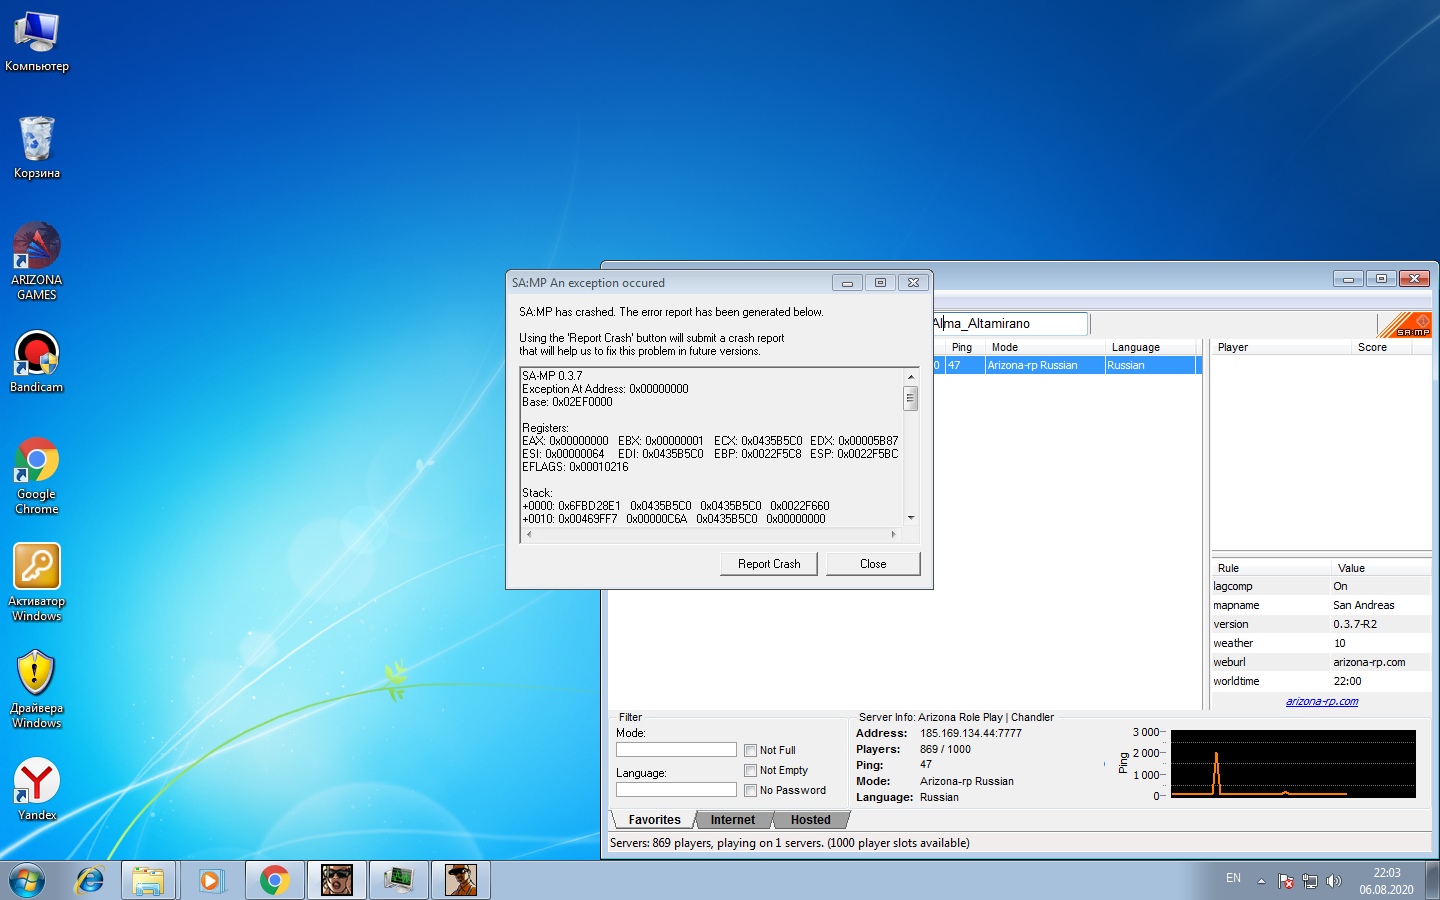Open the volume speaker tray icon
This screenshot has width=1440, height=900.
click(1333, 881)
